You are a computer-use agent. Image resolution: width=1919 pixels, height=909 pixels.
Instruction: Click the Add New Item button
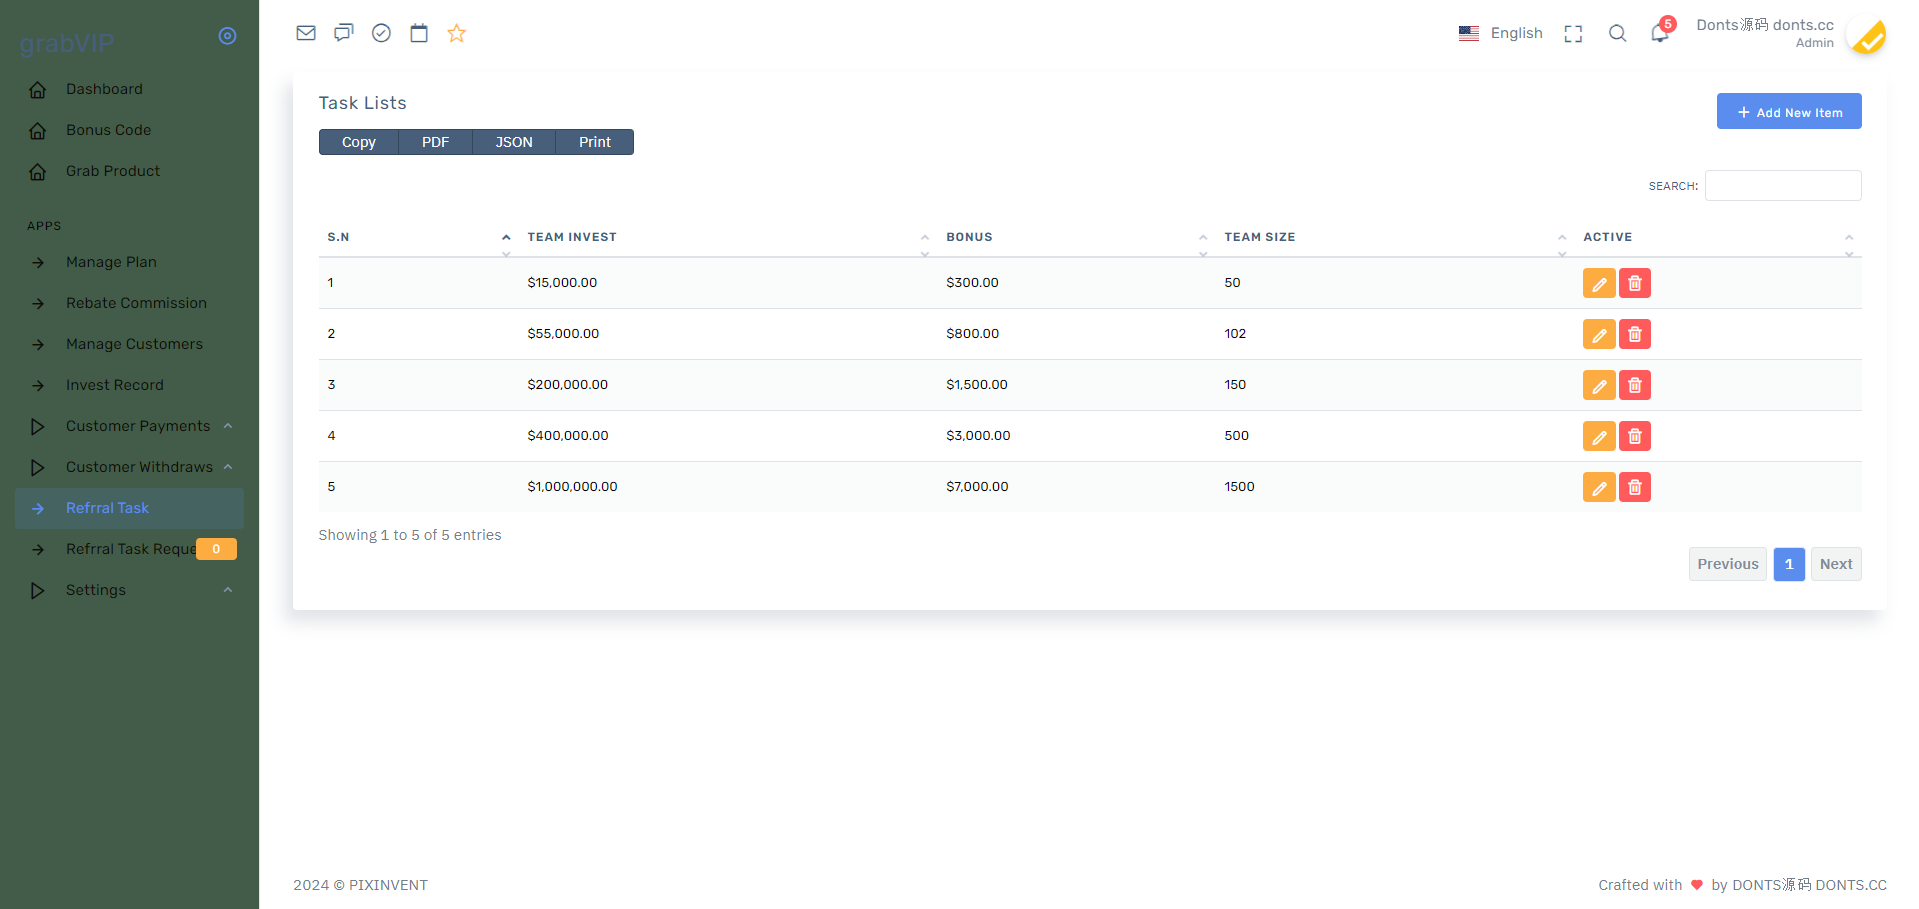click(1789, 111)
